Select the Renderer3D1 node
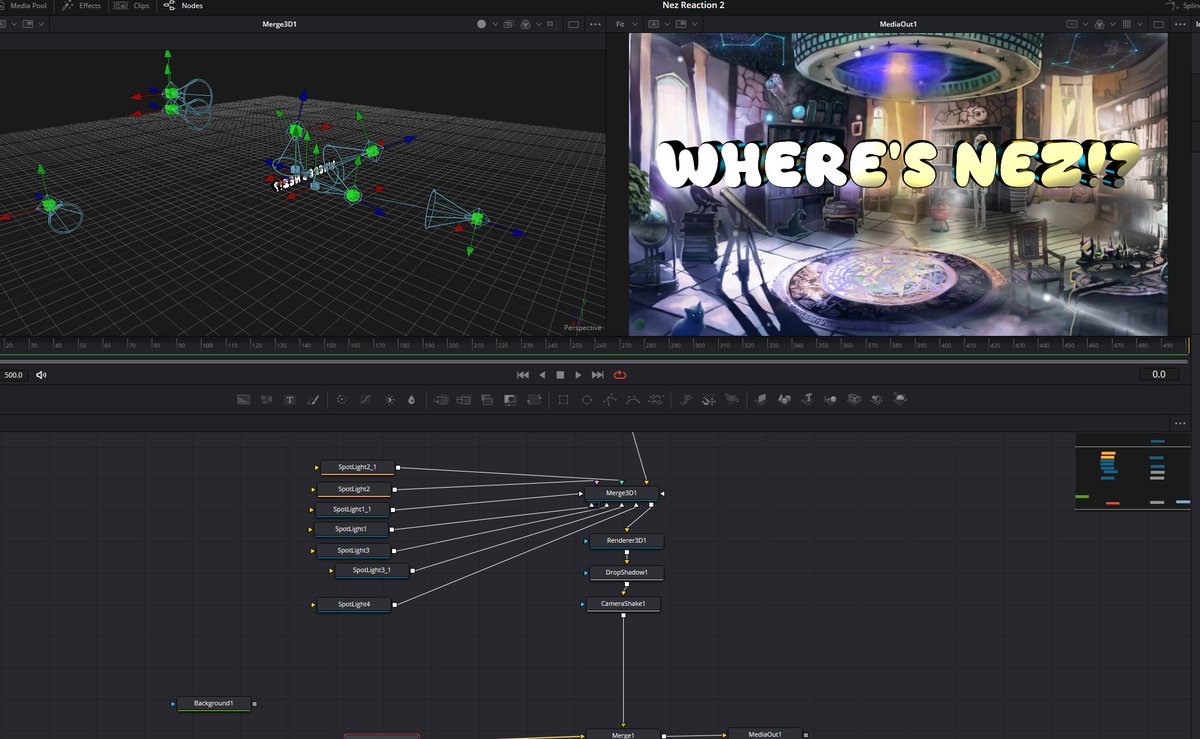The height and width of the screenshot is (739, 1200). click(626, 541)
